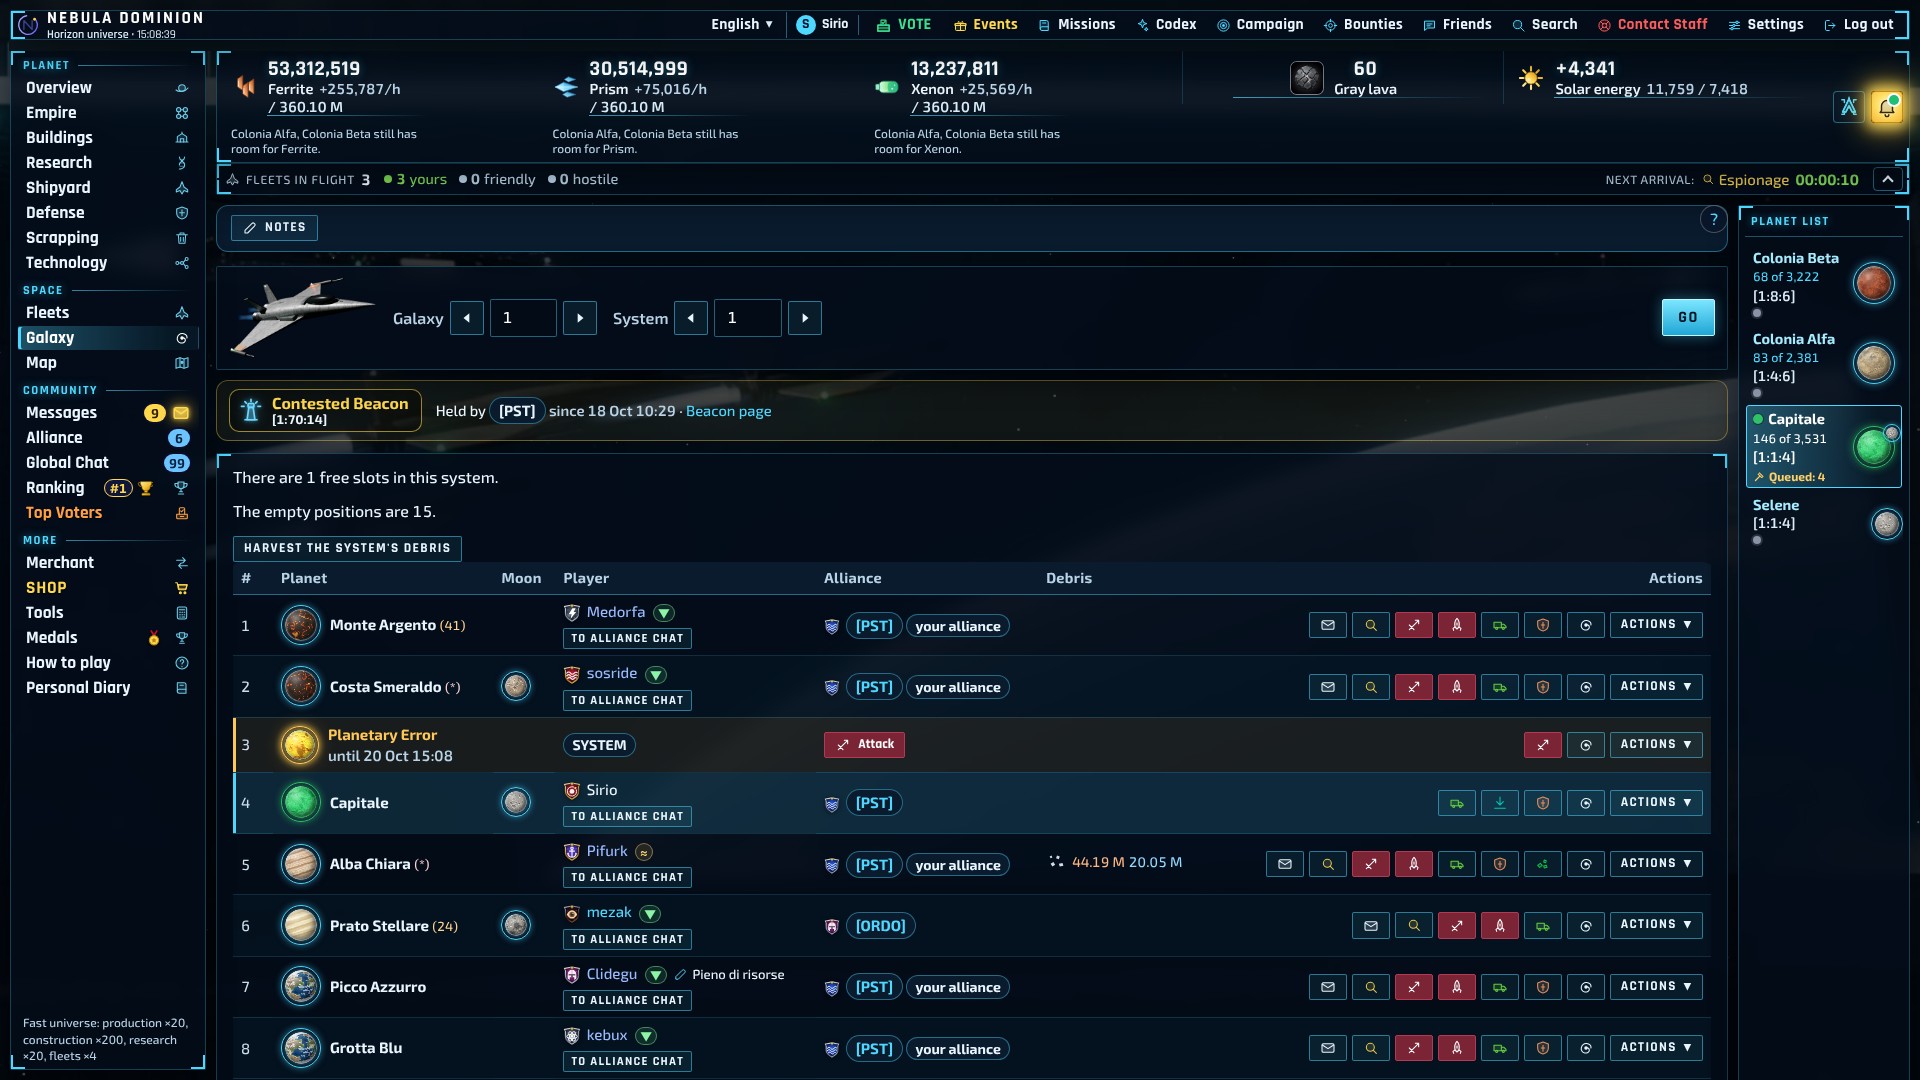The height and width of the screenshot is (1080, 1920).
Task: Open the notification bell icon
Action: (1887, 107)
